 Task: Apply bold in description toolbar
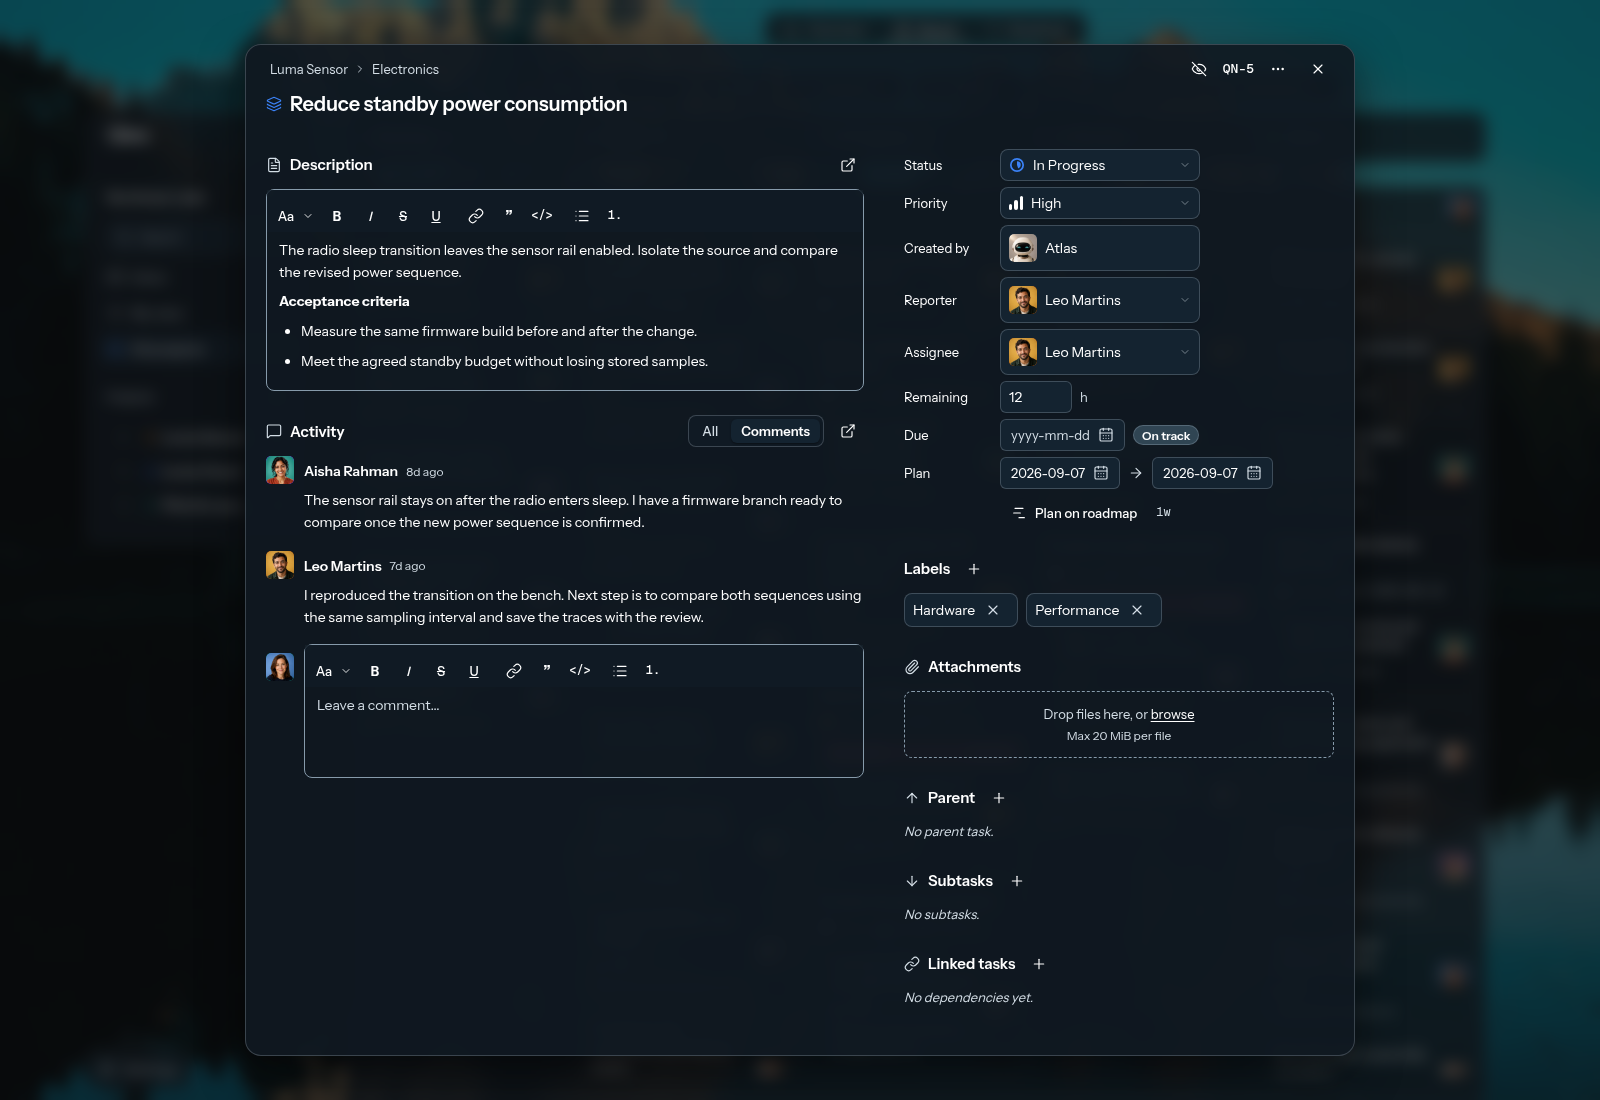point(337,216)
